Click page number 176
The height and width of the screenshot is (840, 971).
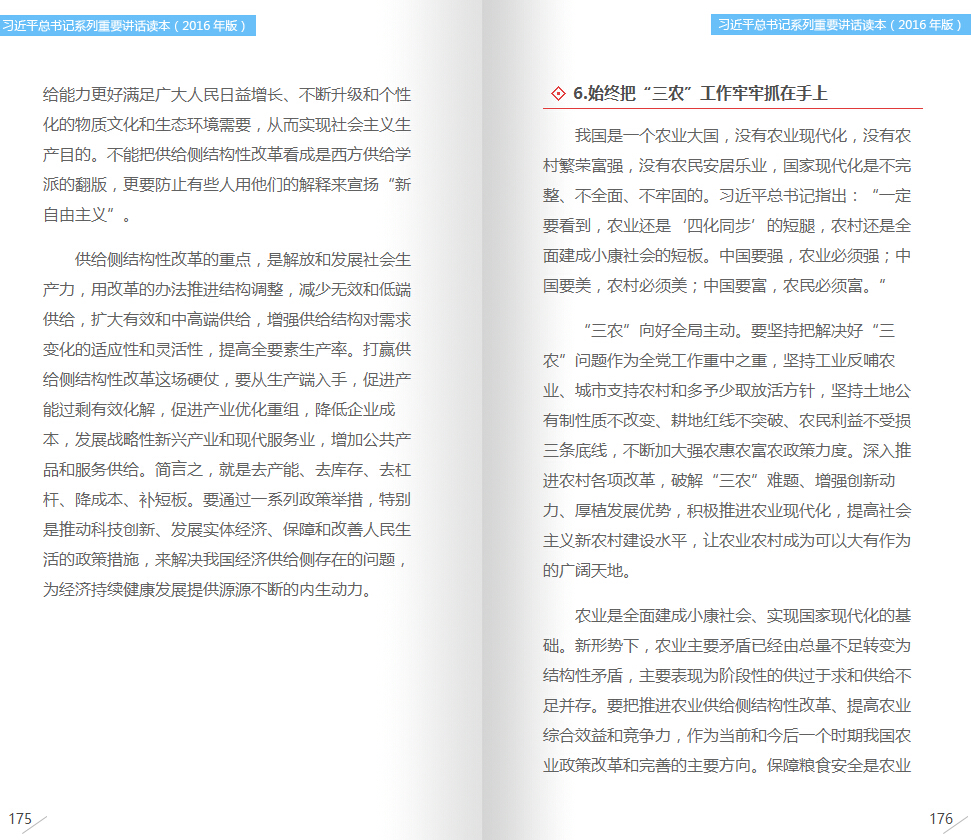(x=941, y=818)
